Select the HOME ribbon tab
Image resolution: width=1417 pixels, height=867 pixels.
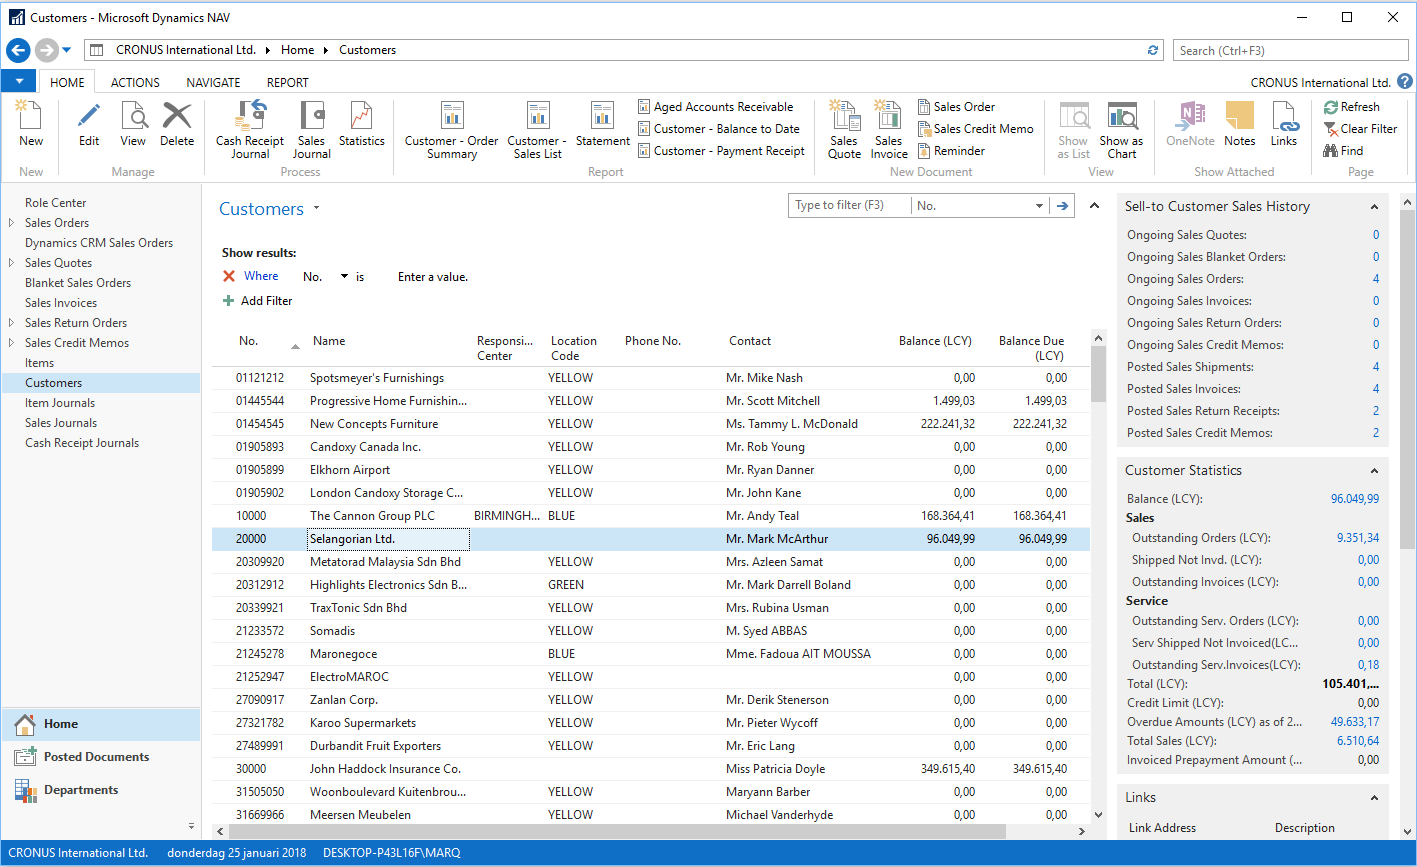coord(67,83)
